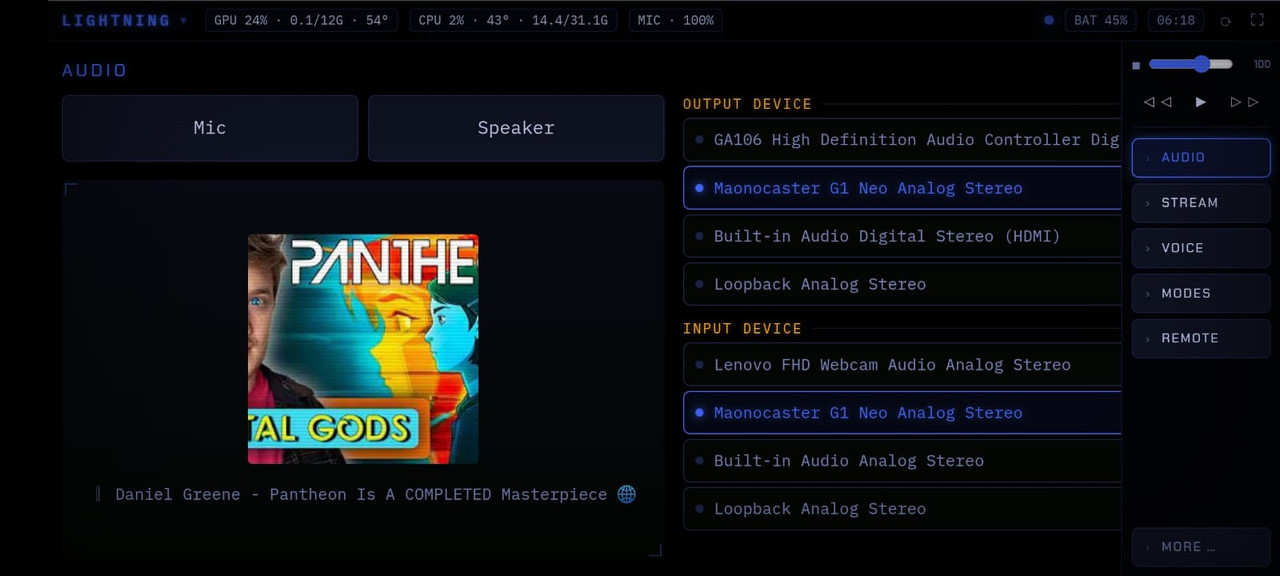Open the AUDIO sidebar section
This screenshot has width=1280, height=576.
1201,158
